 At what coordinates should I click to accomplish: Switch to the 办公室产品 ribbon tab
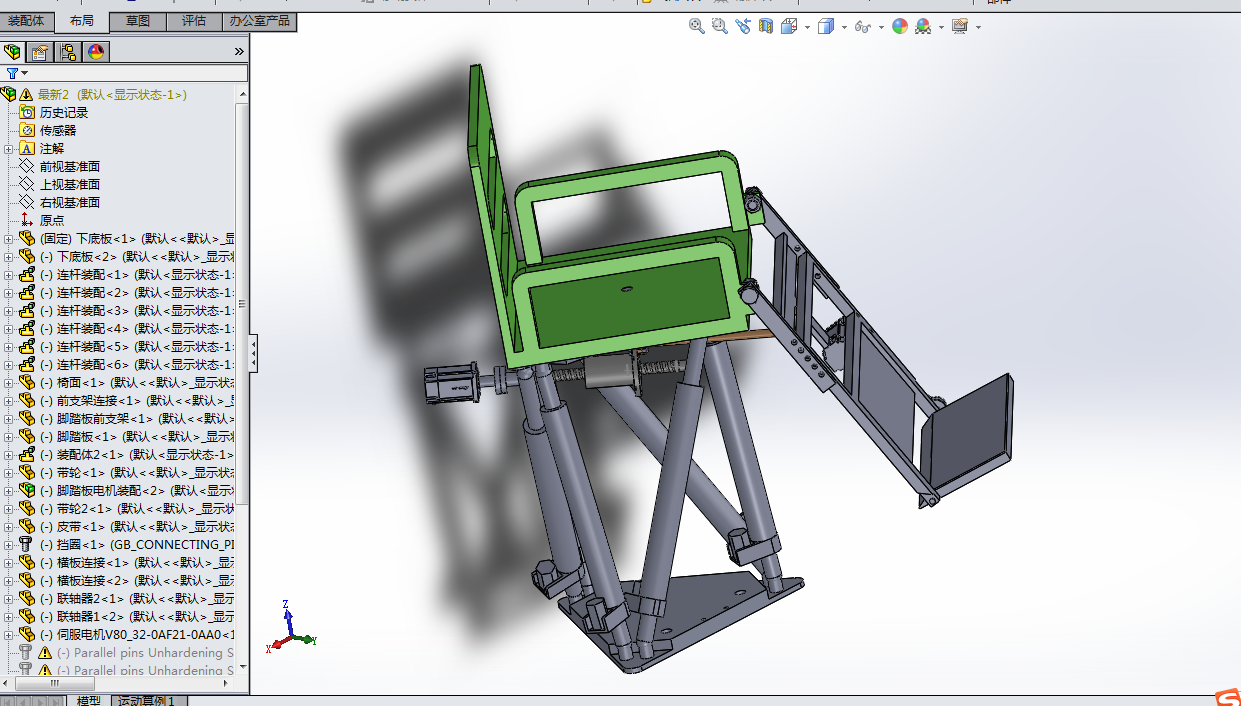pos(260,21)
